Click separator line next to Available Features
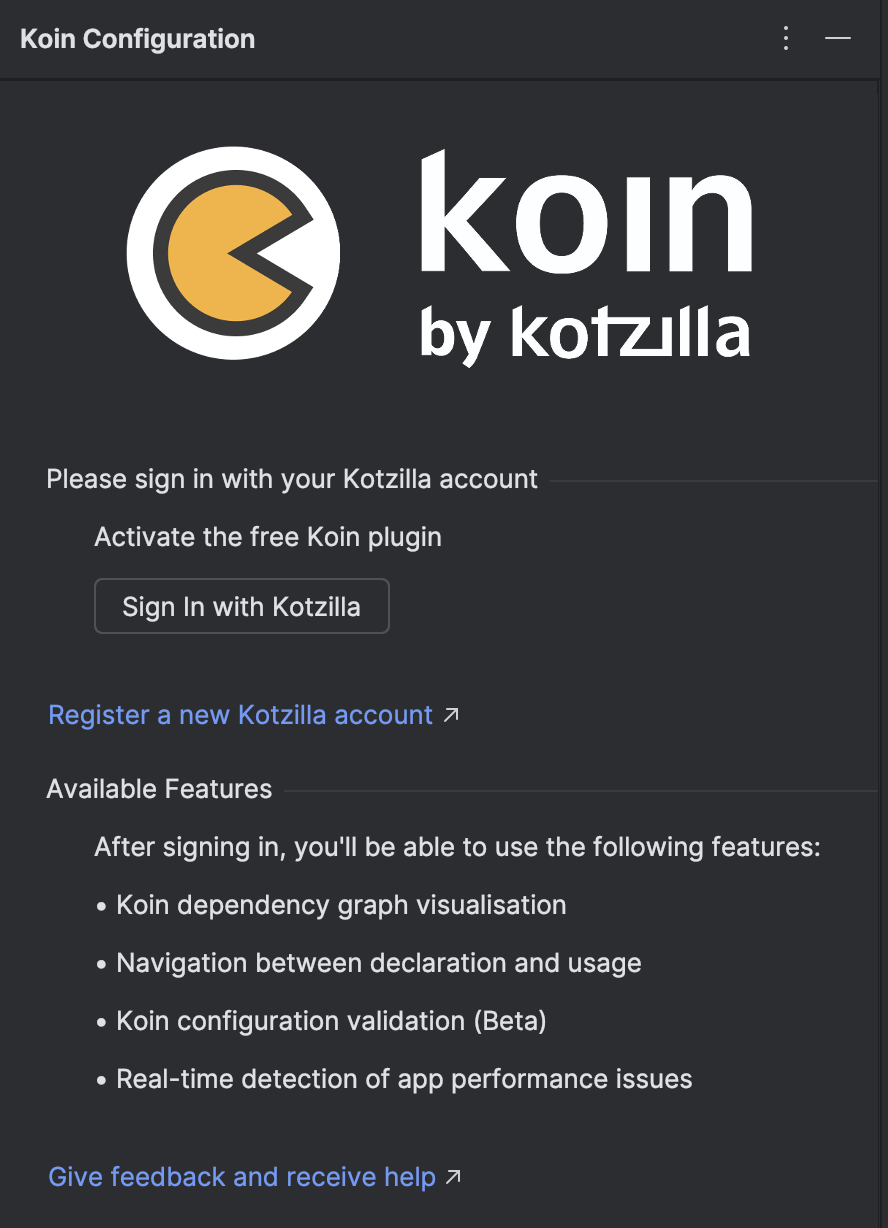The image size is (888, 1228). [x=581, y=791]
